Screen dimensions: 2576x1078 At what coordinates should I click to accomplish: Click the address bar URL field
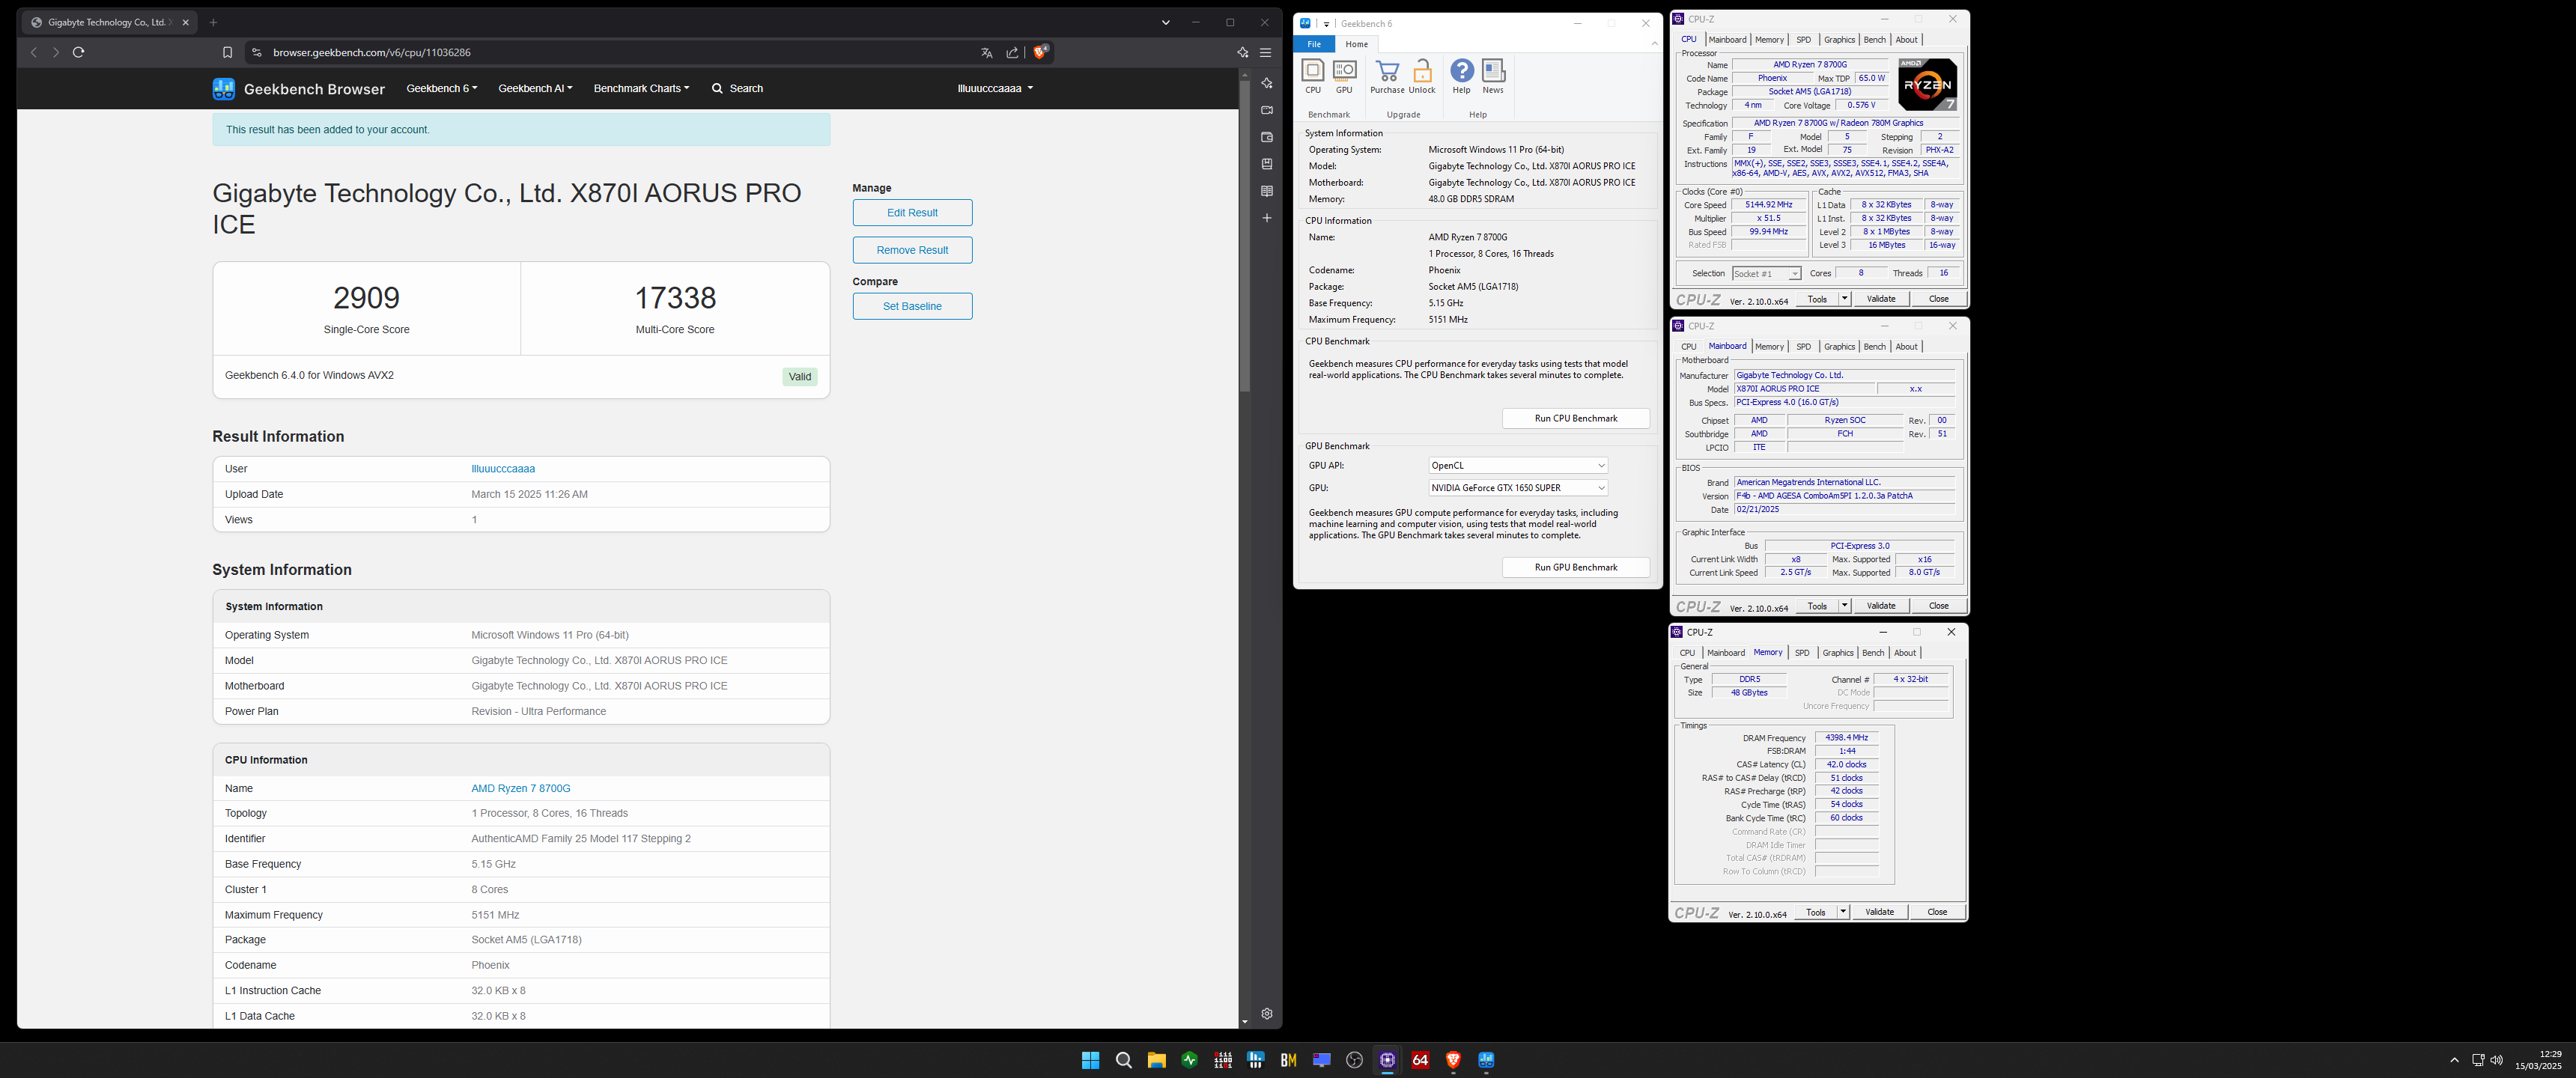tap(620, 53)
